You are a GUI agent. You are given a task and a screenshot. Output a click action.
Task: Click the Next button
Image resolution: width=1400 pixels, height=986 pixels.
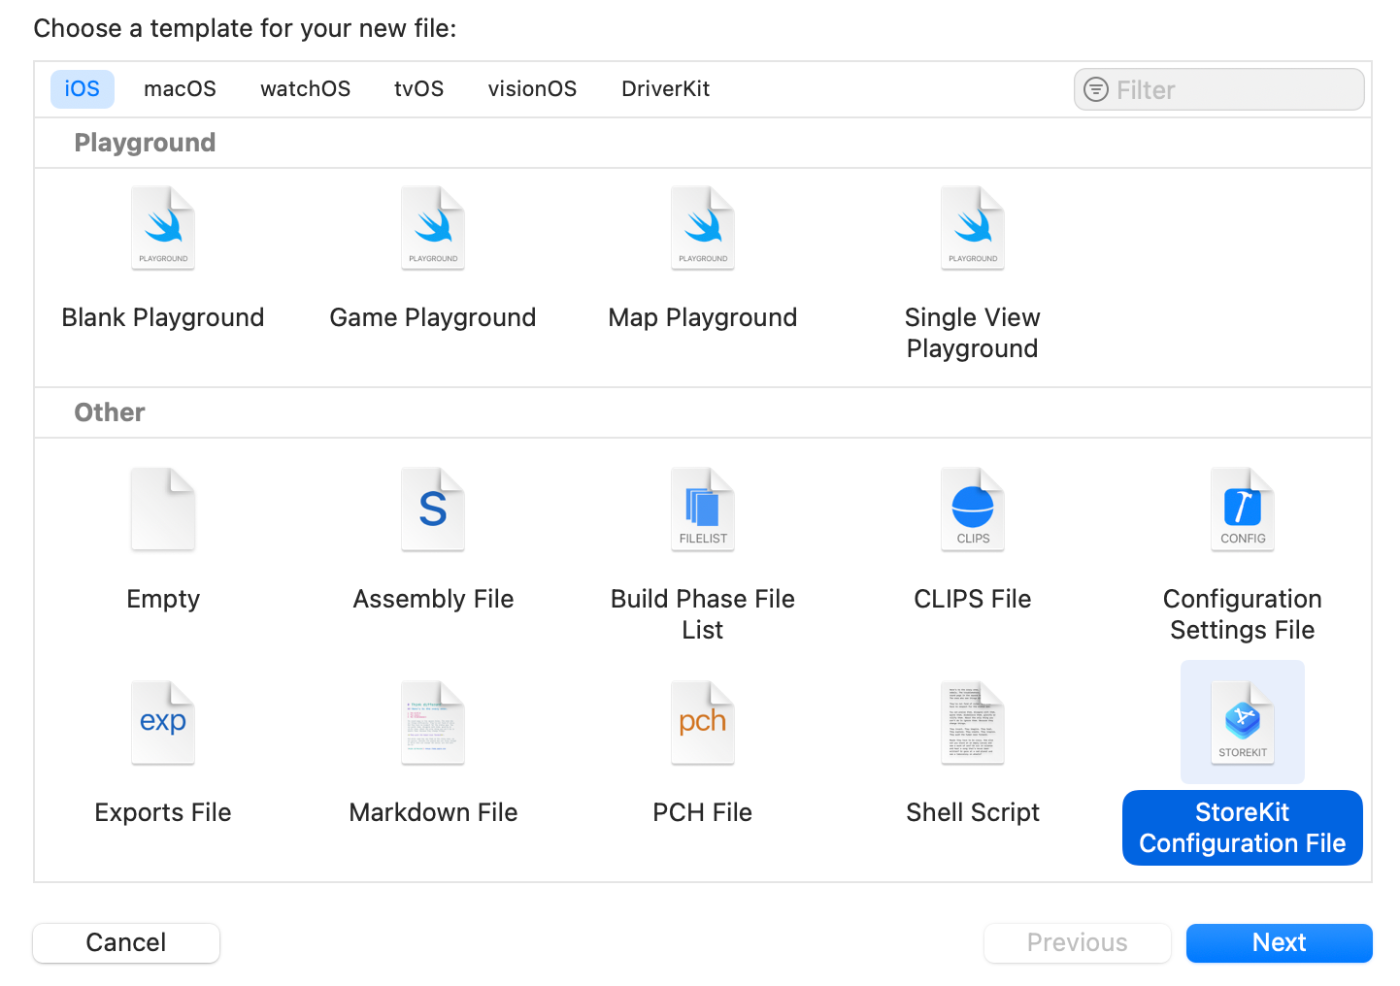1279,943
